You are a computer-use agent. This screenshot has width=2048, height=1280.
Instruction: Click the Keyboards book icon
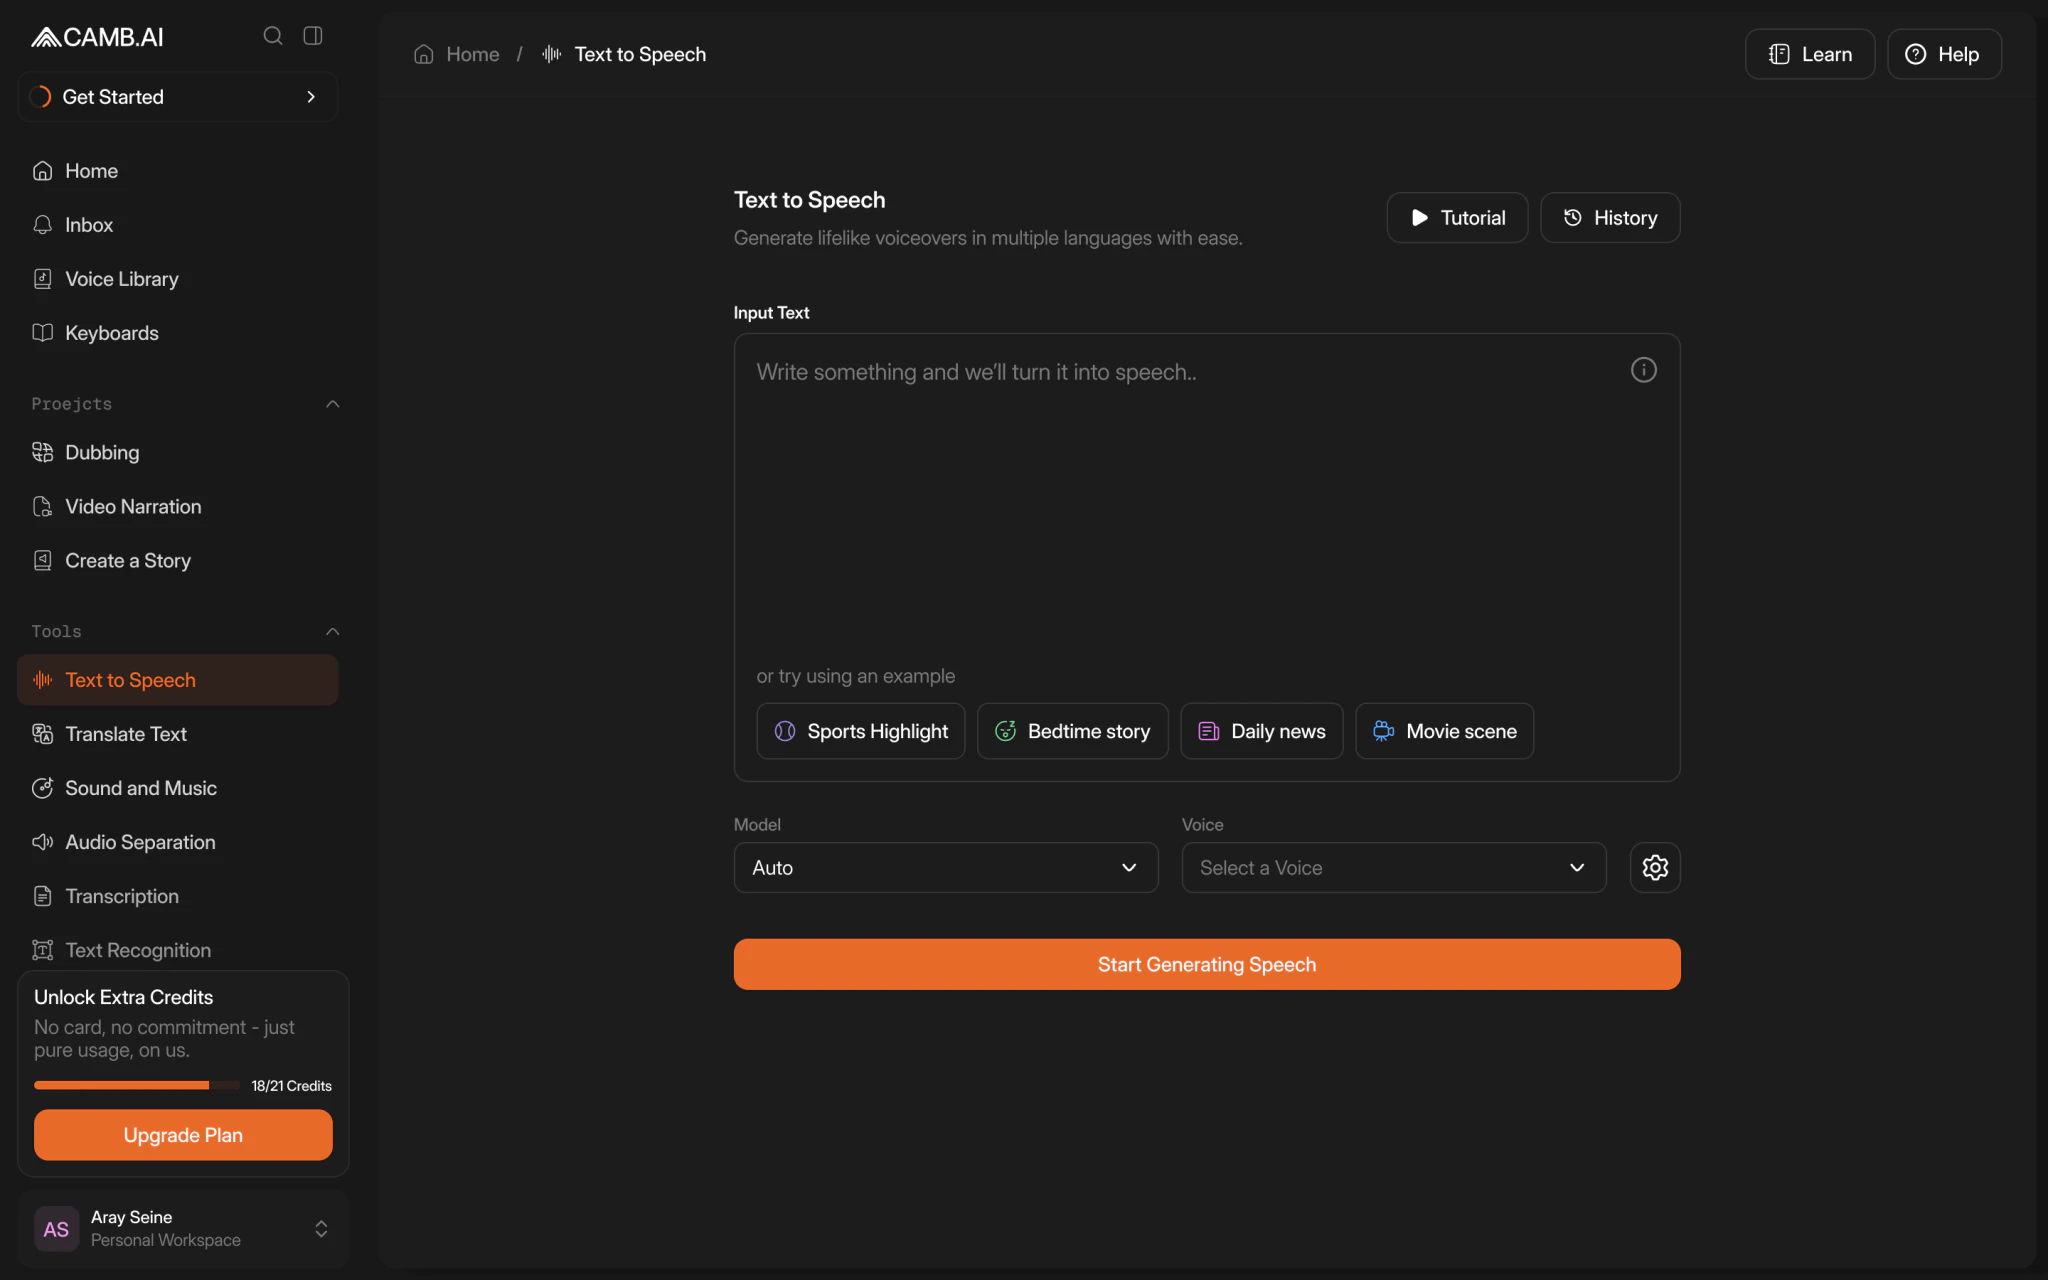[x=42, y=333]
